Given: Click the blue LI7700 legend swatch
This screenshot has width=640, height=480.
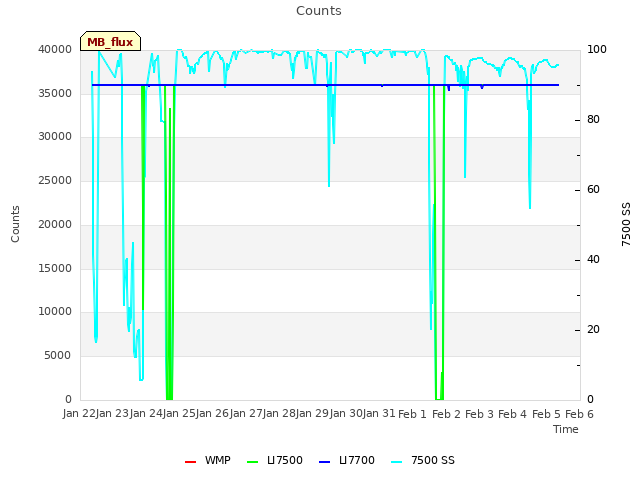Looking at the screenshot, I should tap(324, 462).
